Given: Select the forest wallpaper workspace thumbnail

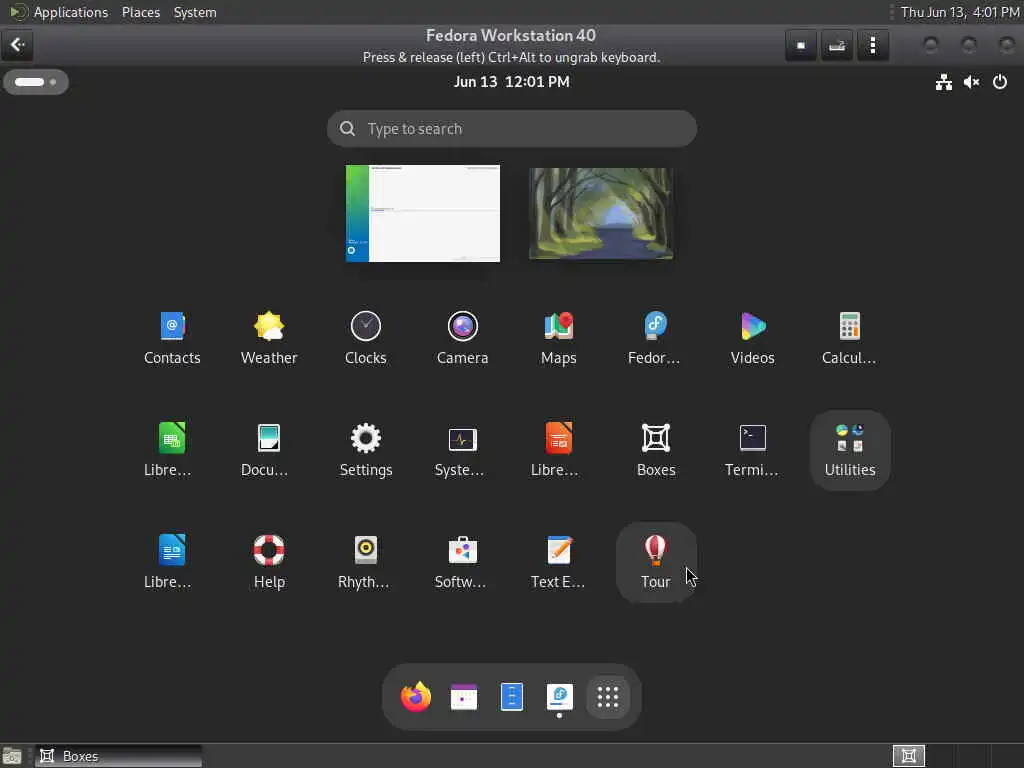Looking at the screenshot, I should pos(601,213).
